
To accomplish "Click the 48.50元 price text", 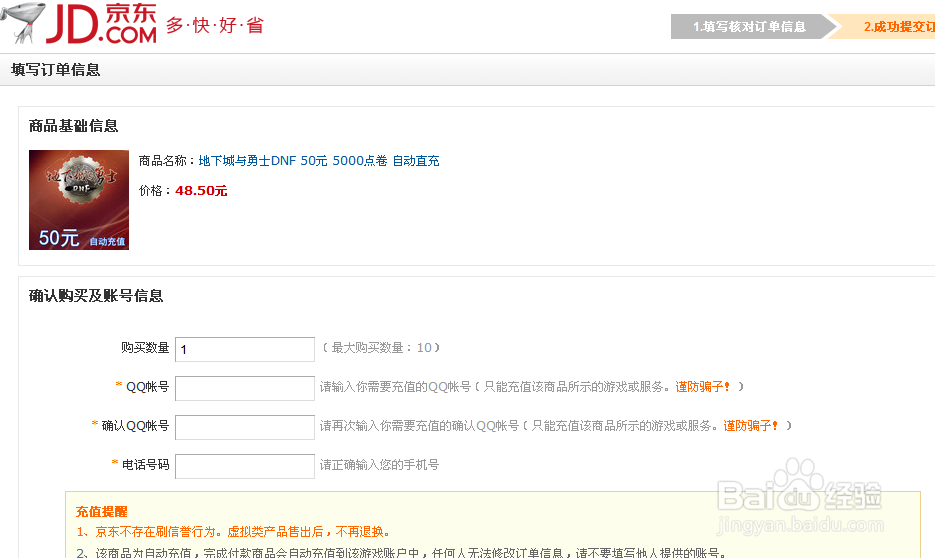I will point(201,191).
